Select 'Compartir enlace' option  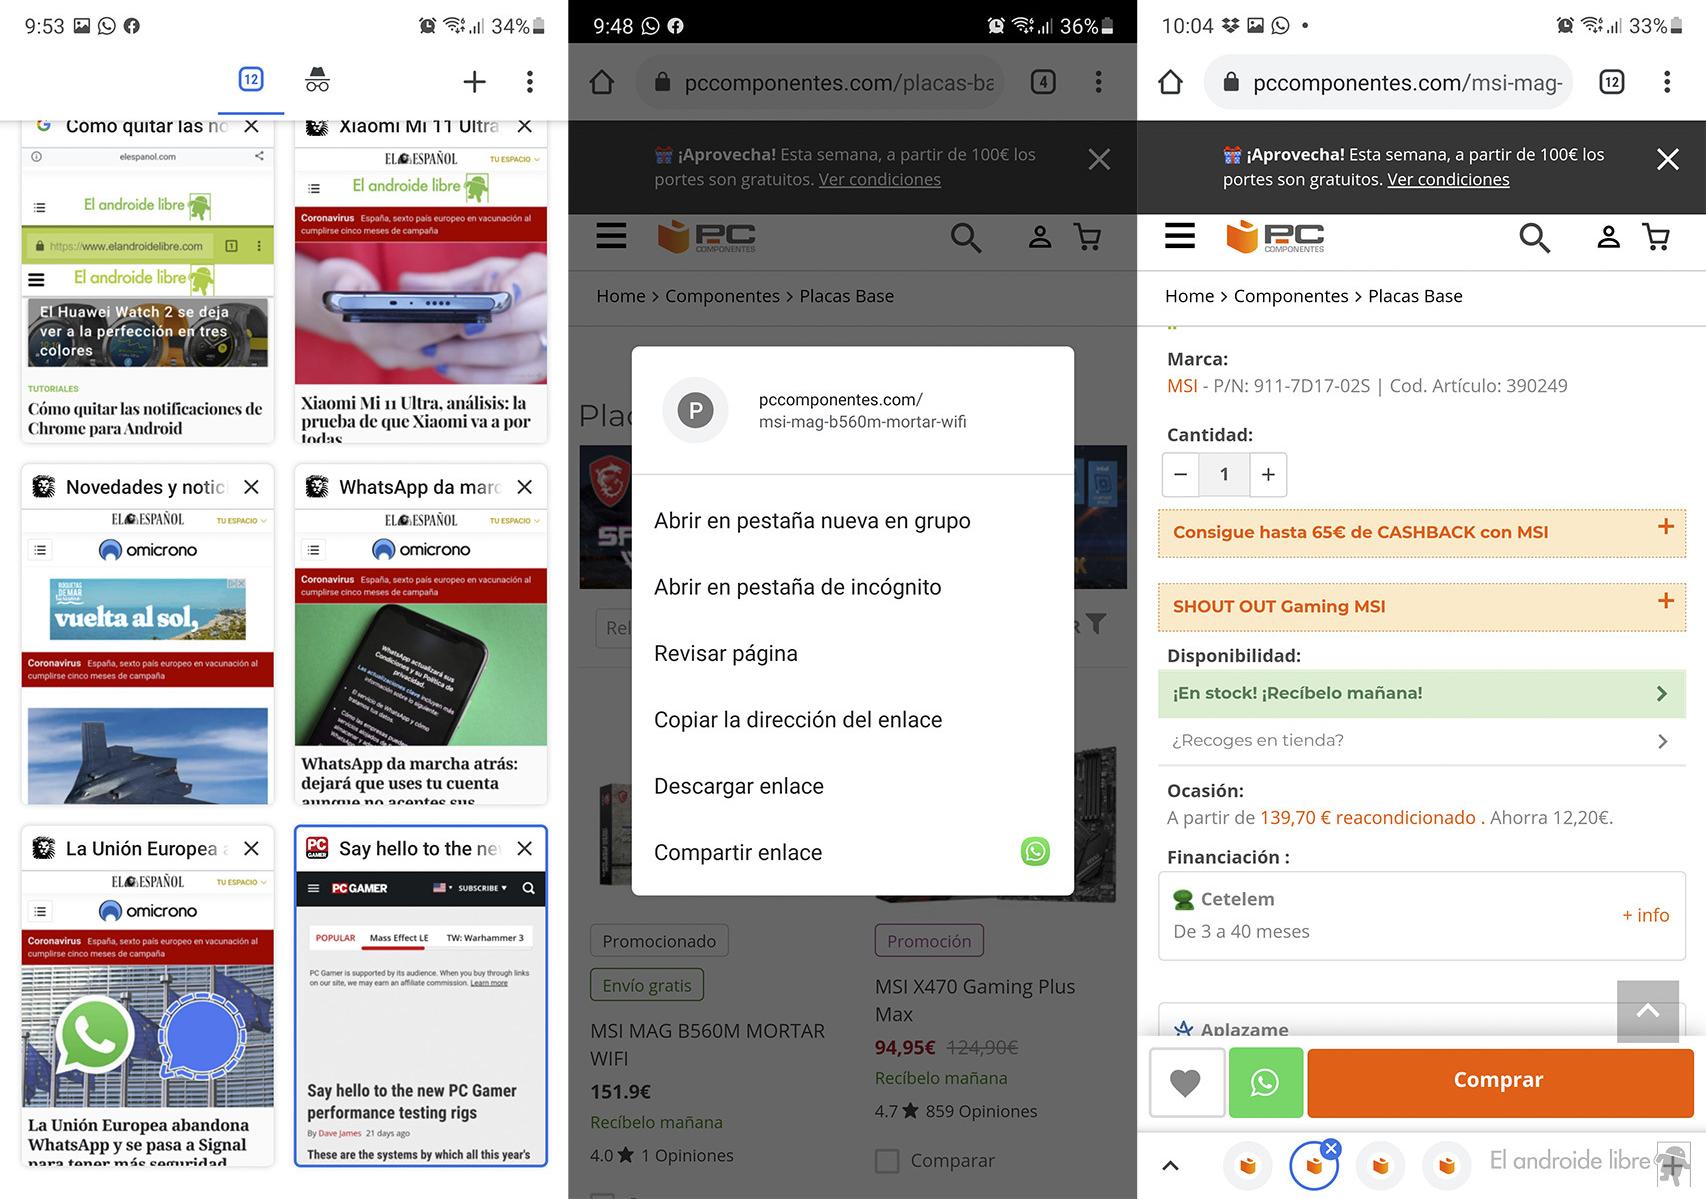click(x=738, y=852)
